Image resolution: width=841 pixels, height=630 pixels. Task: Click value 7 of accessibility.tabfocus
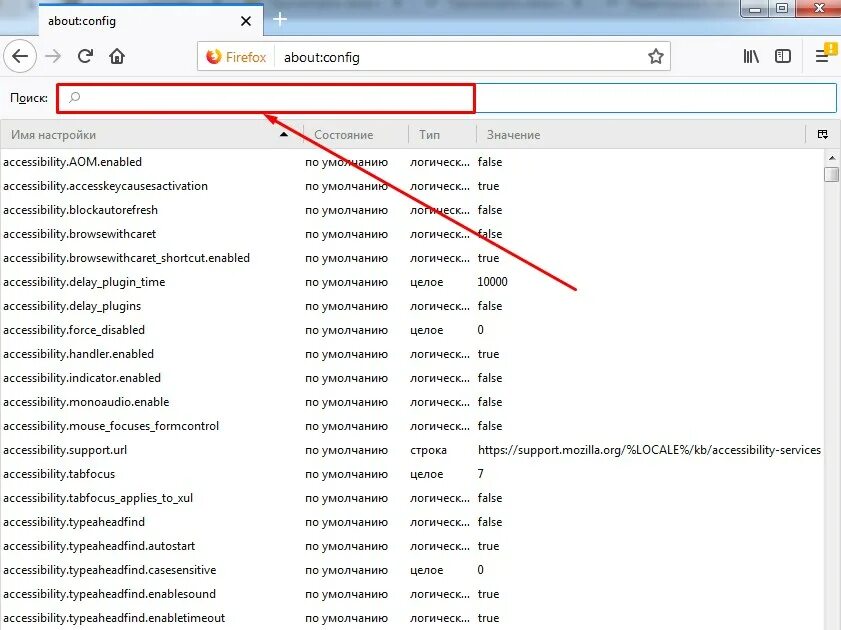[x=481, y=474]
